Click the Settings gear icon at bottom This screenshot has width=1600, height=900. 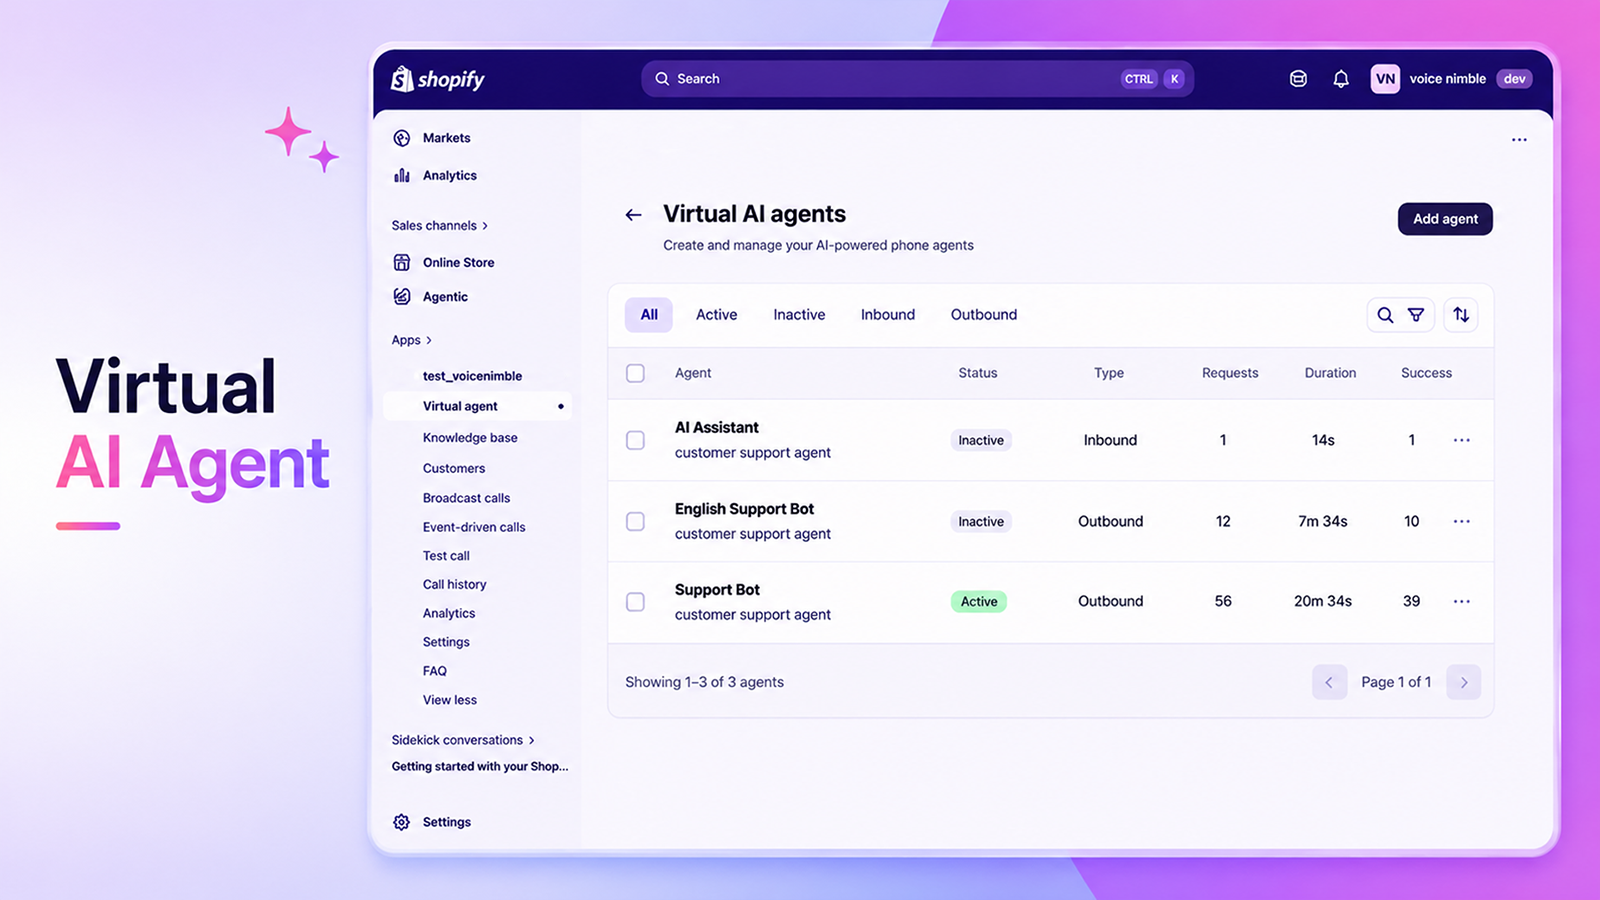coord(402,822)
